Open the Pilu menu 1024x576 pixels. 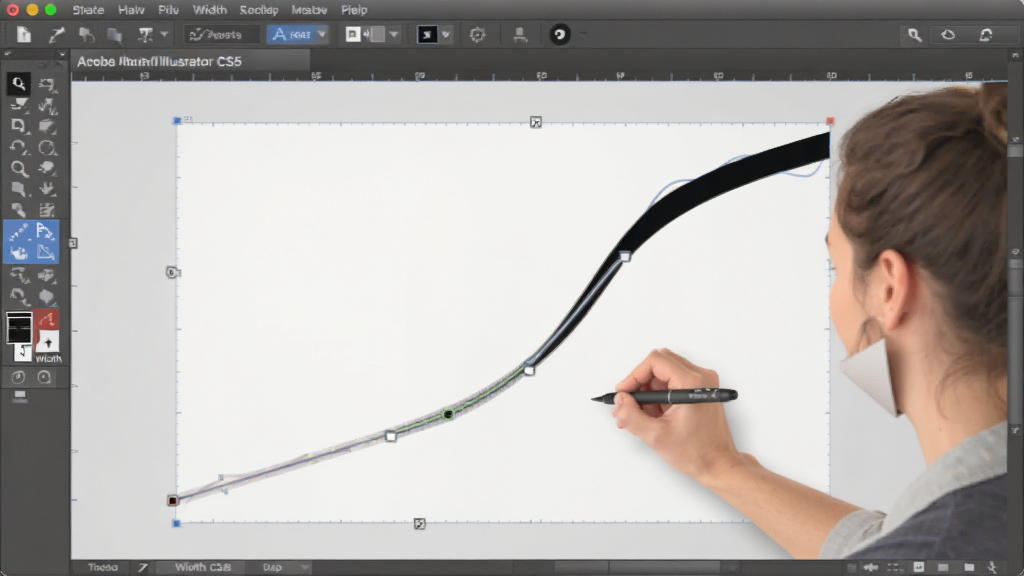pyautogui.click(x=168, y=10)
